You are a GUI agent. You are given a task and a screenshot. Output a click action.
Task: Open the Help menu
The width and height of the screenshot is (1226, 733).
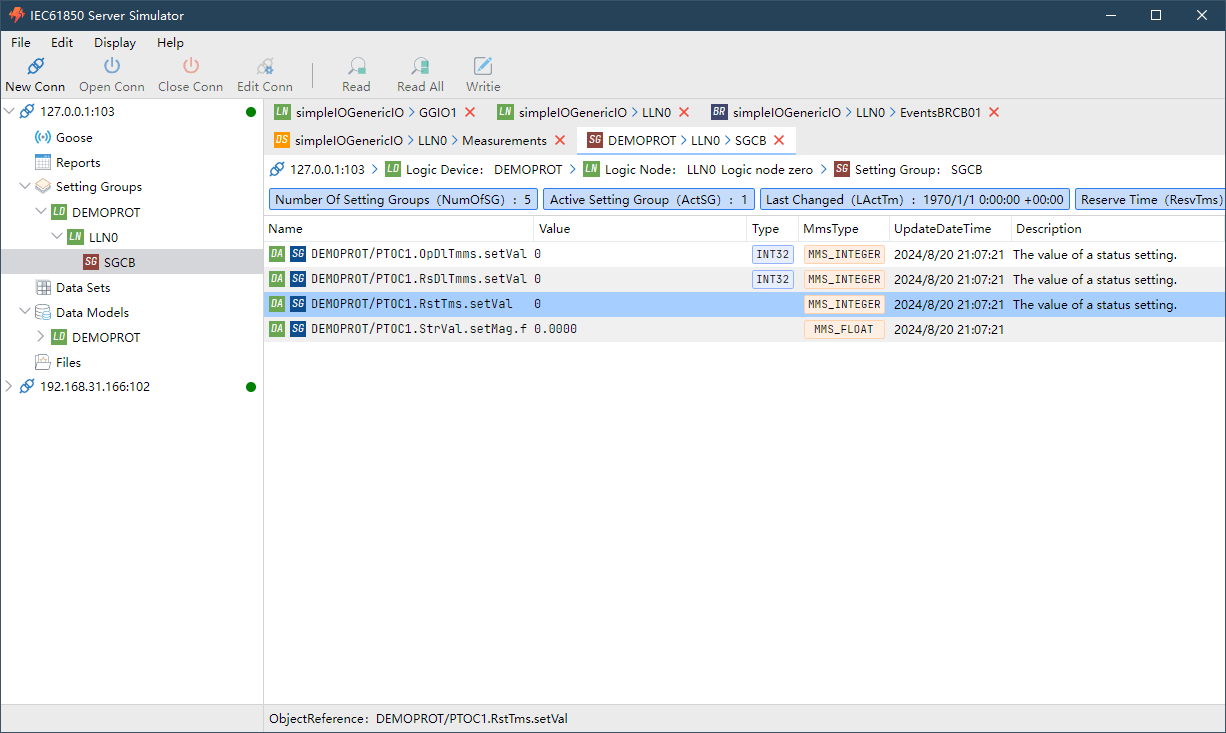[x=170, y=43]
